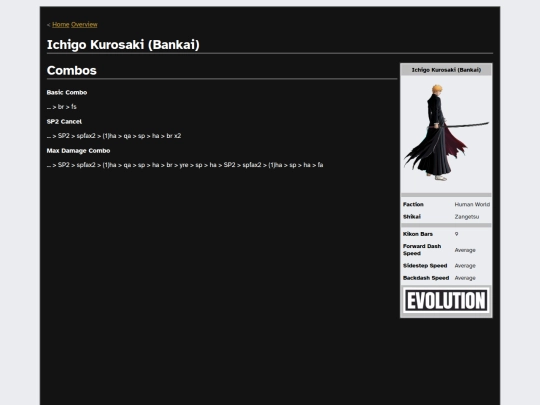Click the Max Damage Combo subheading

point(79,150)
